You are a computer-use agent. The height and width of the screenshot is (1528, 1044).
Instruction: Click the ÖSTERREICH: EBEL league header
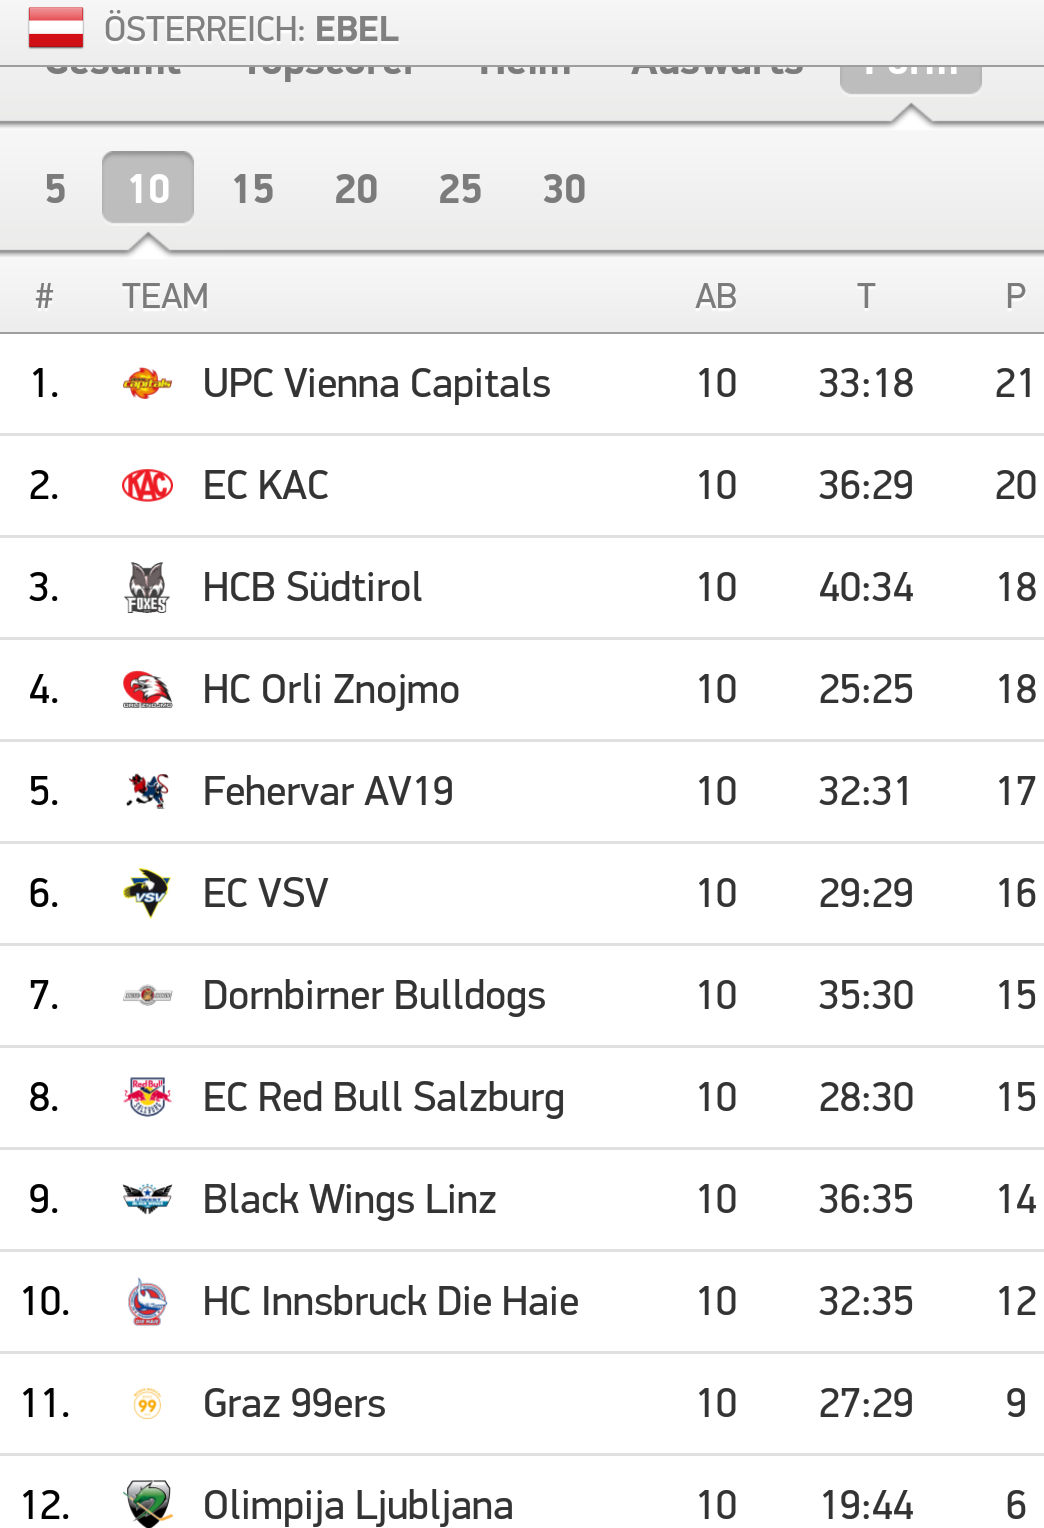click(251, 29)
